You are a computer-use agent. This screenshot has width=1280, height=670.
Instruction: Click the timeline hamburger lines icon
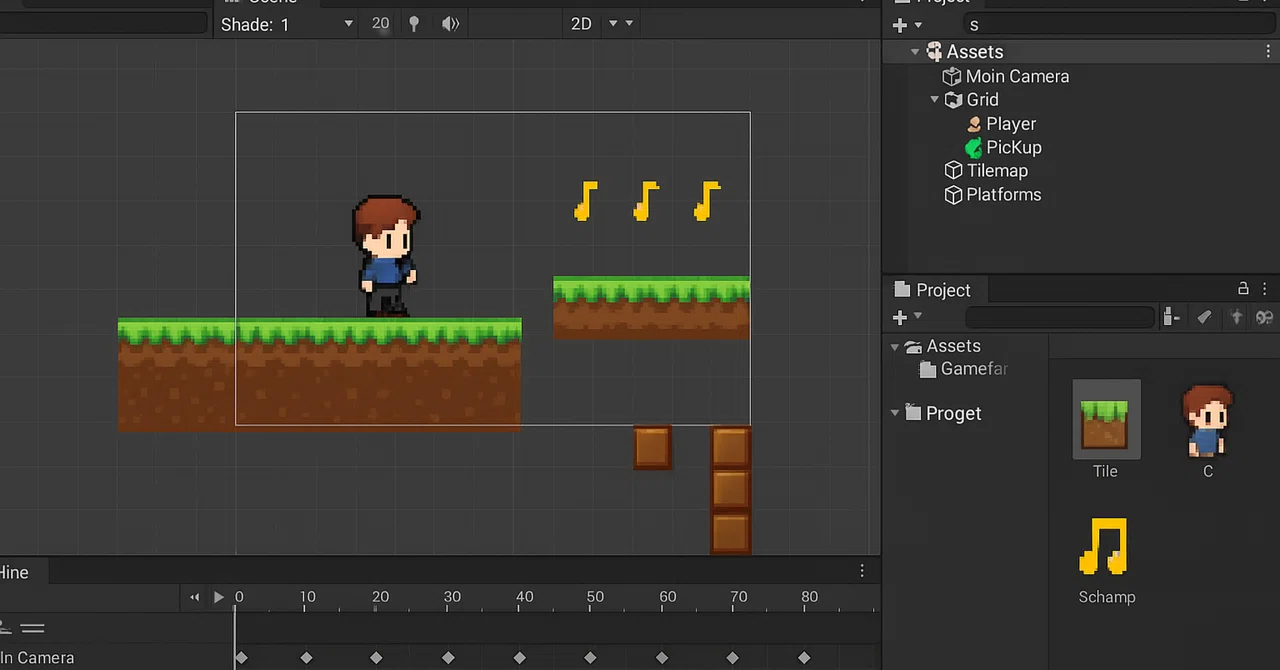32,628
